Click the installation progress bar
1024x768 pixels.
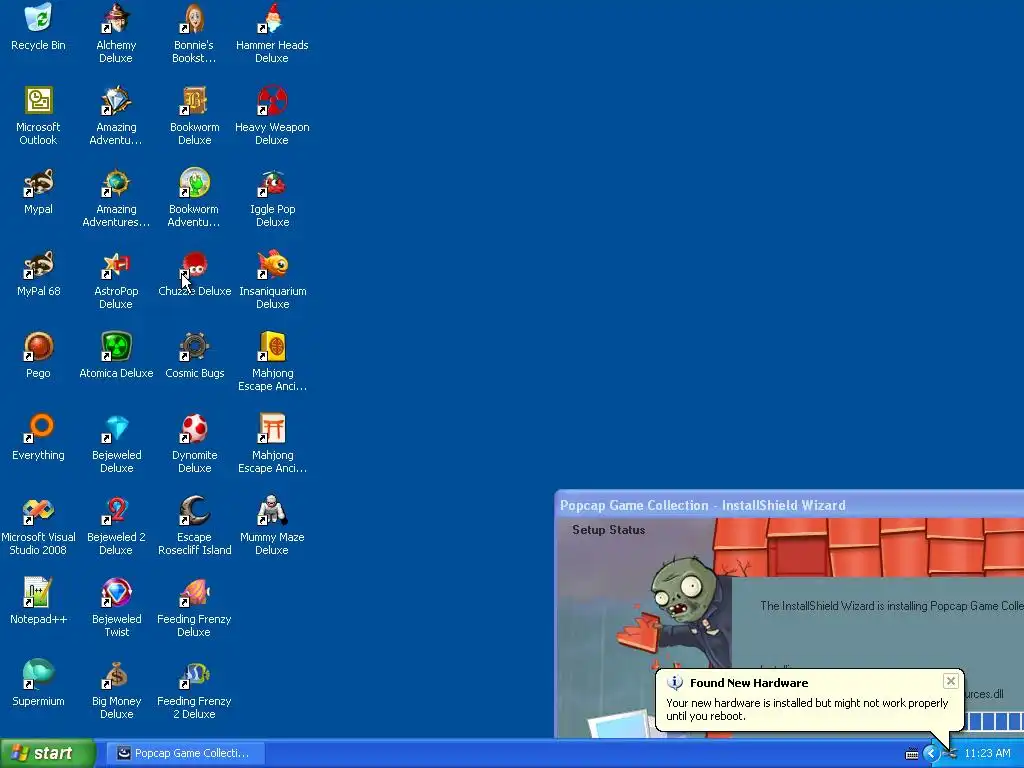tap(994, 721)
